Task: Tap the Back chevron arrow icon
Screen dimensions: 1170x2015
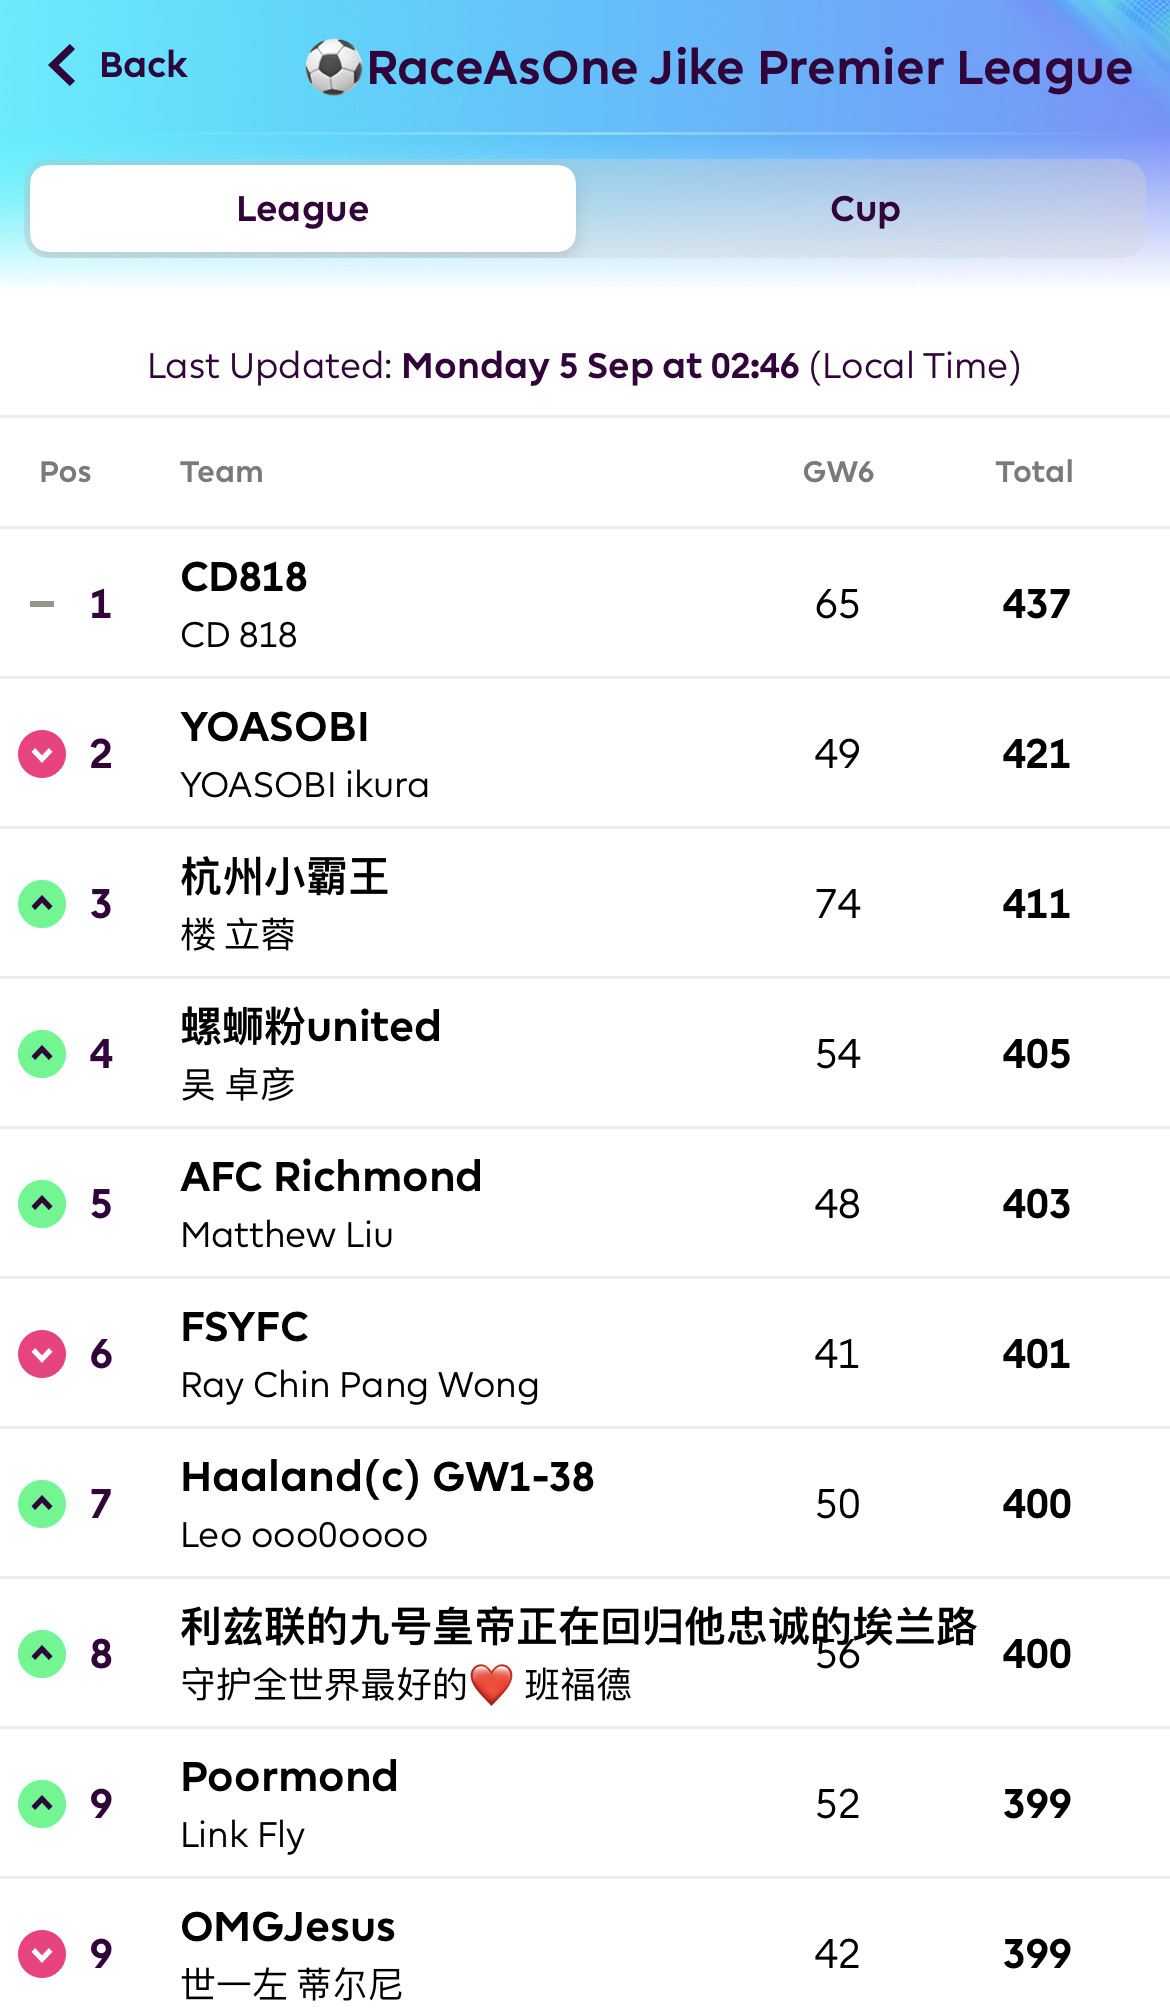Action: (62, 65)
